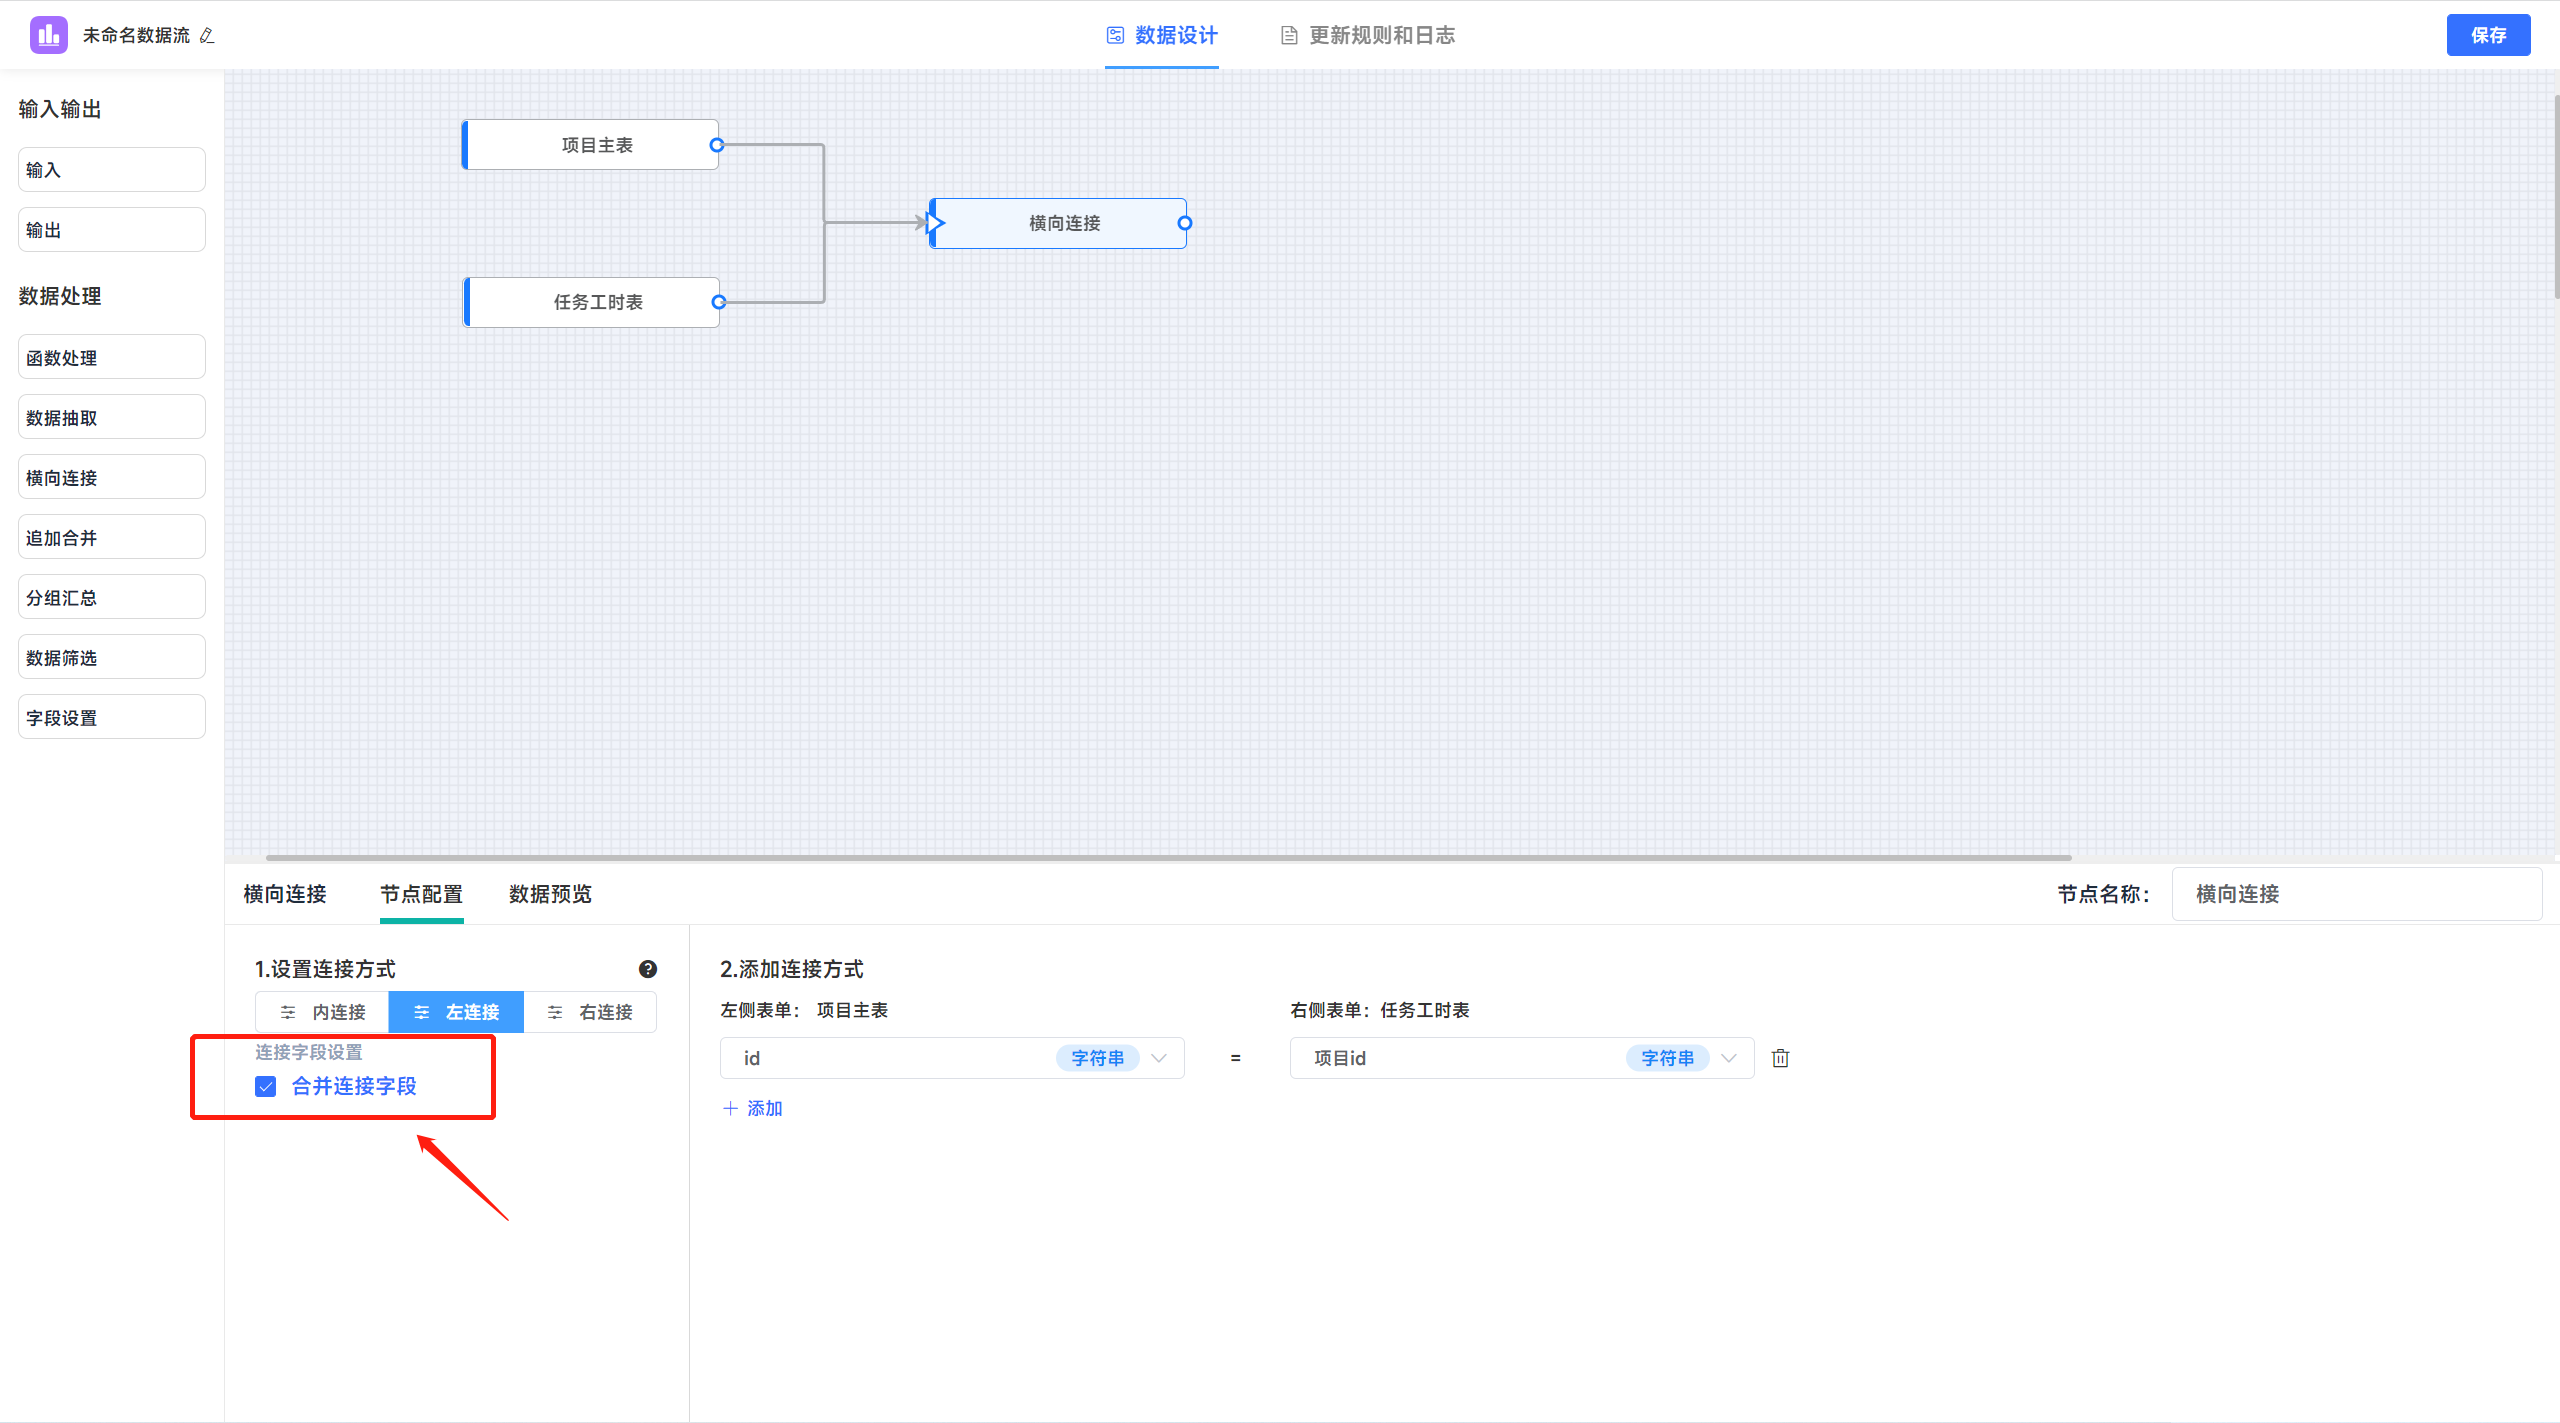Switch to the 更新规则和日志 tab

point(1368,36)
